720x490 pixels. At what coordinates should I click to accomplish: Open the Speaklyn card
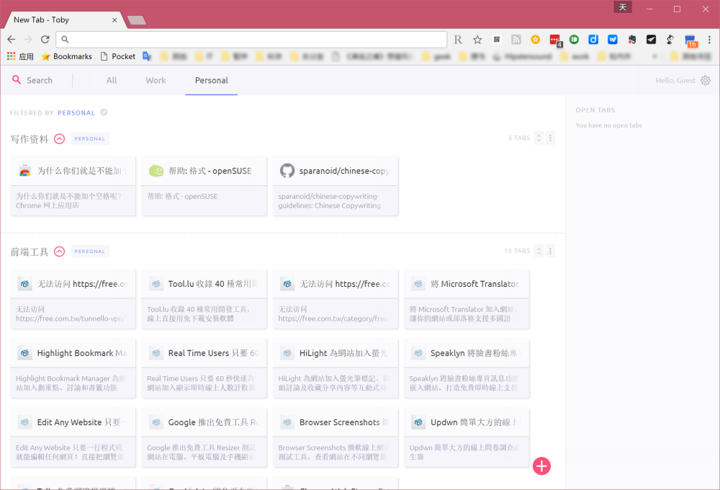pyautogui.click(x=467, y=368)
